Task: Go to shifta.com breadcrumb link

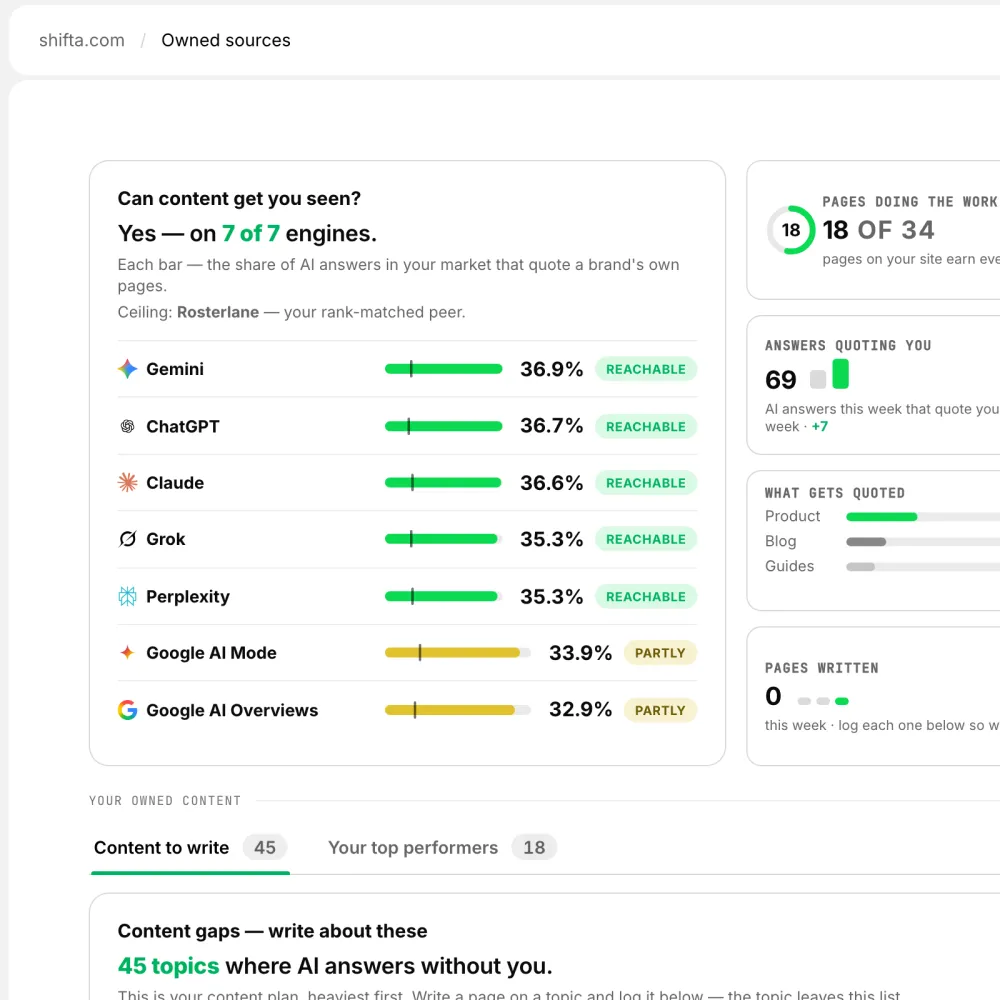Action: click(x=82, y=40)
